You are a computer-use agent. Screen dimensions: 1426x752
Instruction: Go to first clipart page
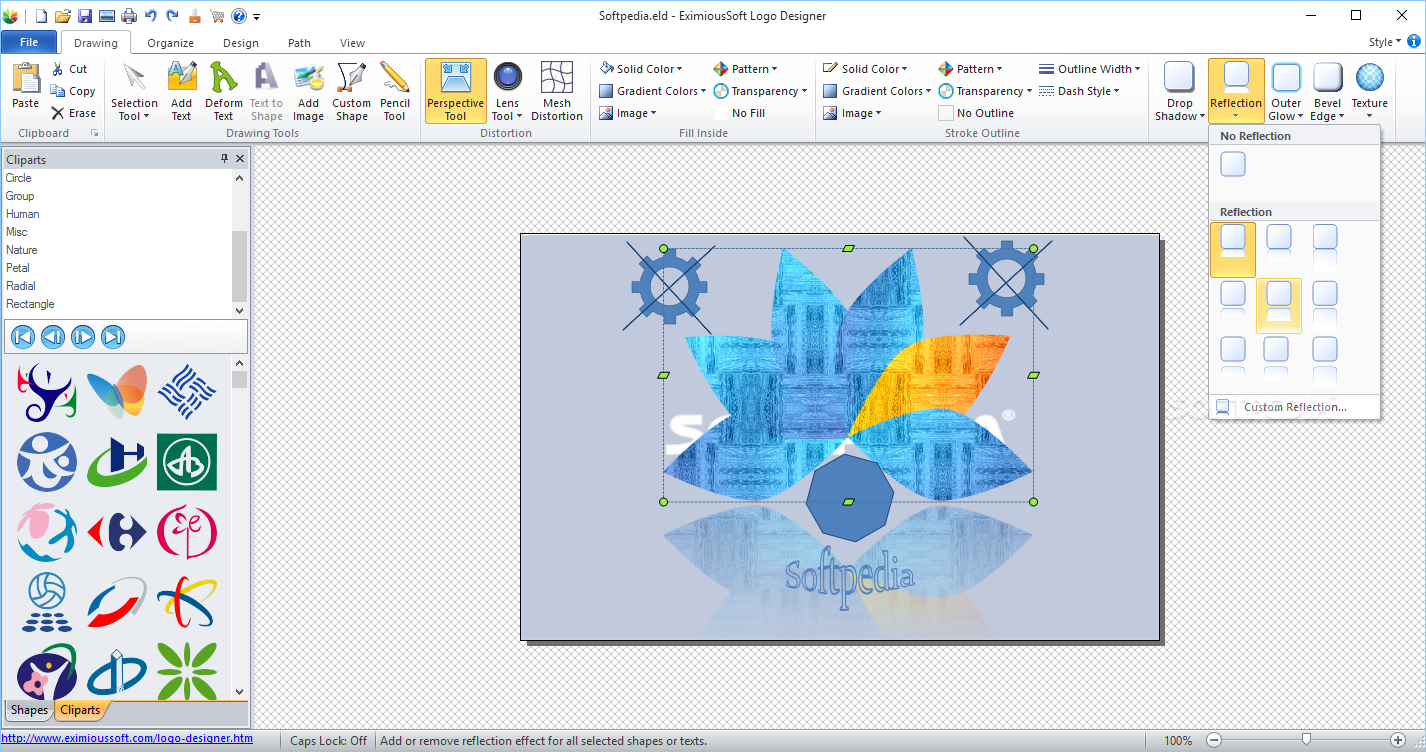coord(23,337)
